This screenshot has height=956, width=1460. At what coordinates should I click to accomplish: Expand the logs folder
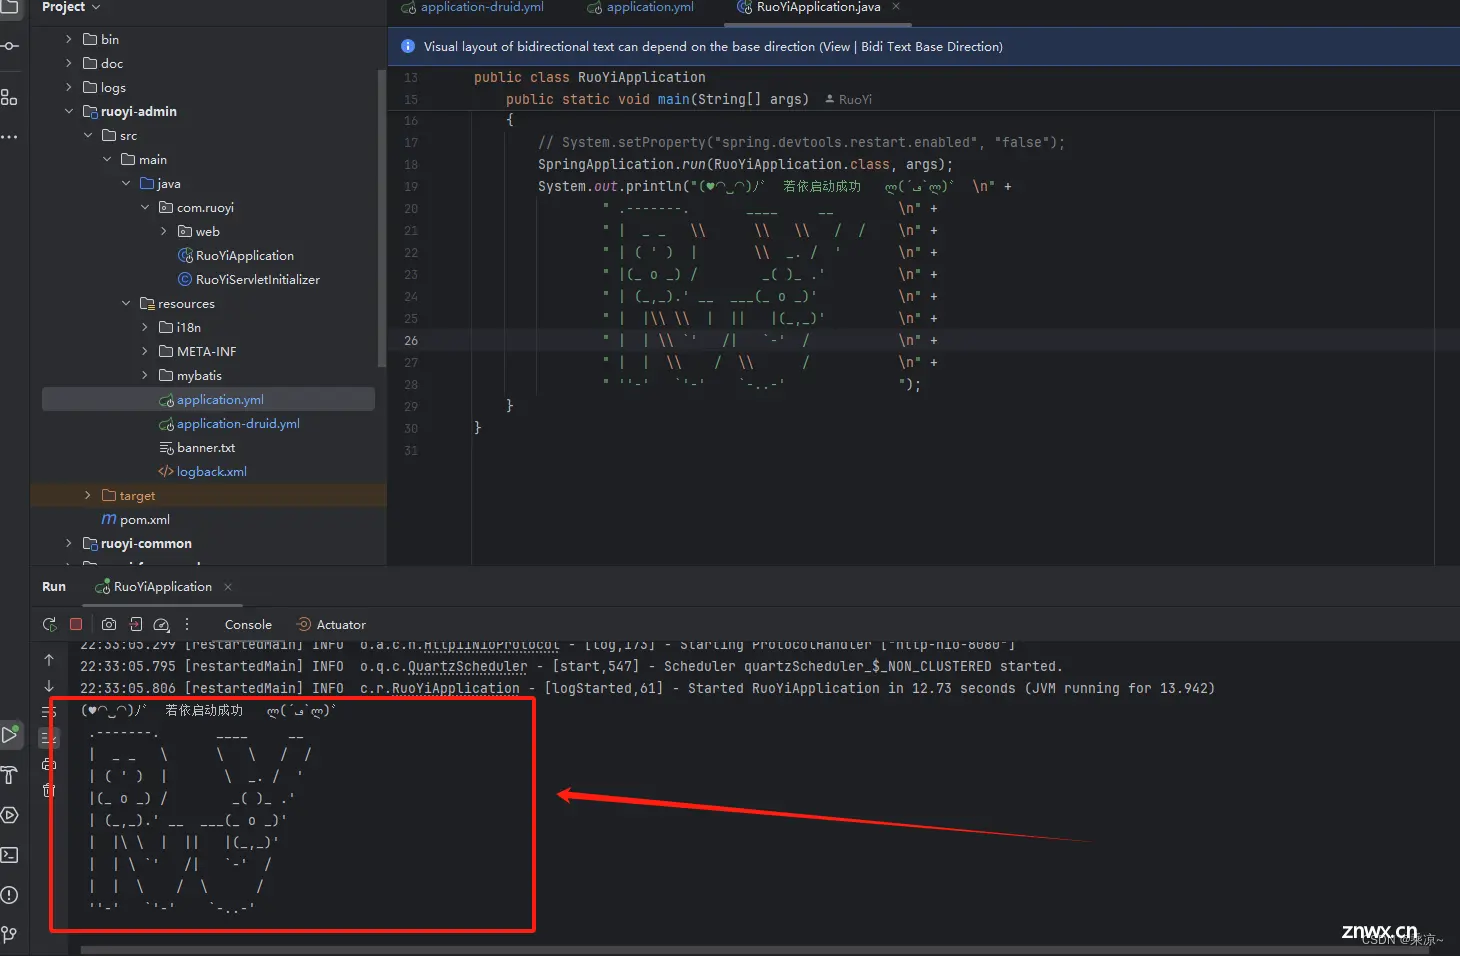69,87
